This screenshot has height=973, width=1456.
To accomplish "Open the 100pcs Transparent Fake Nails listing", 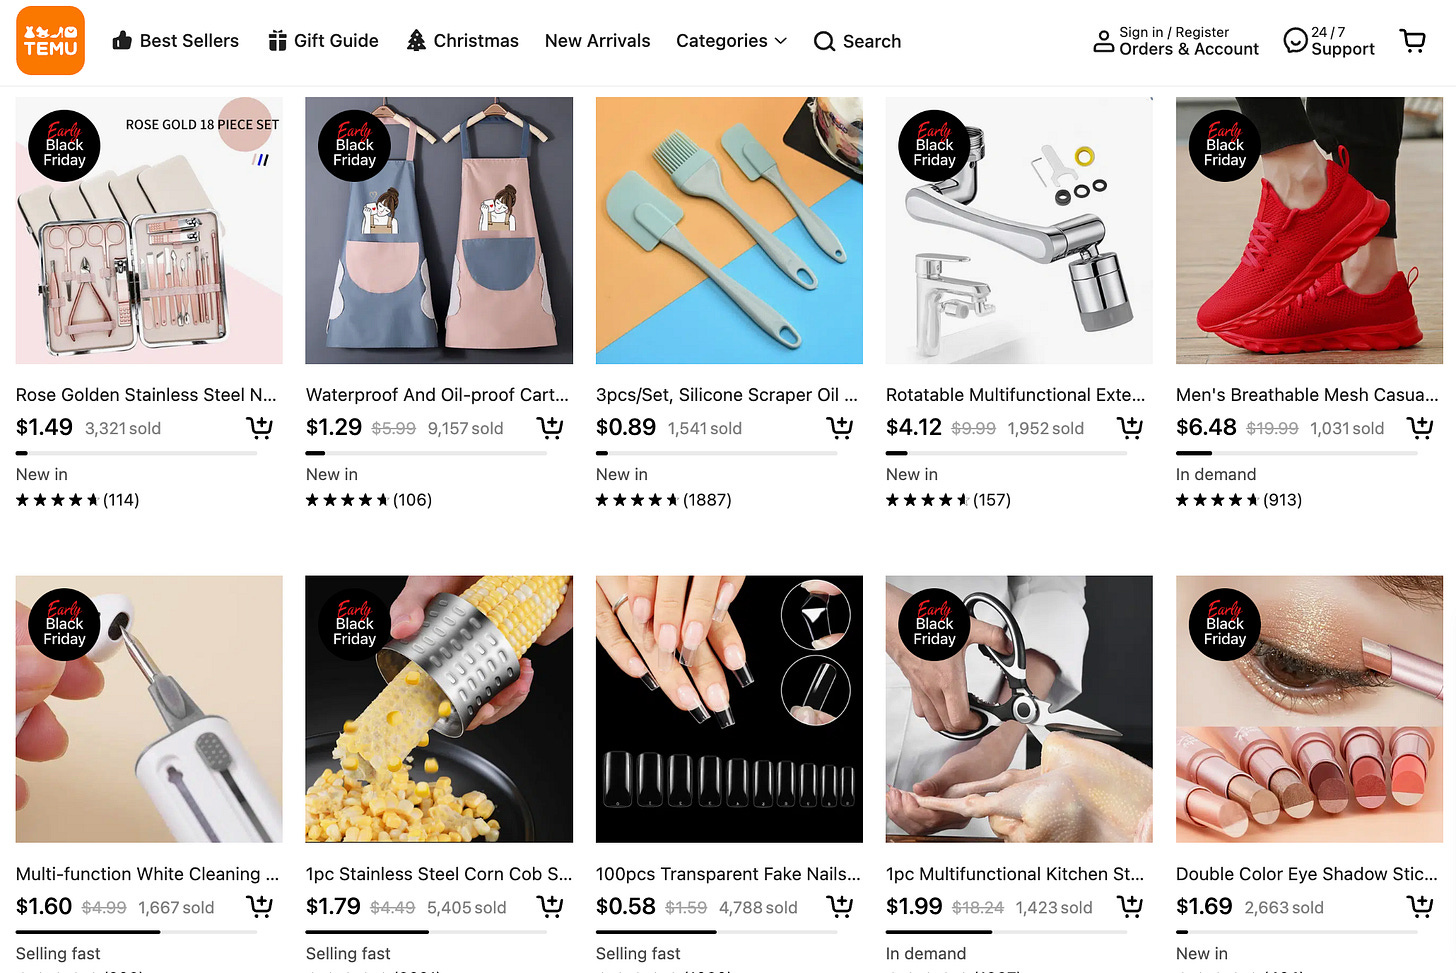I will click(x=728, y=874).
